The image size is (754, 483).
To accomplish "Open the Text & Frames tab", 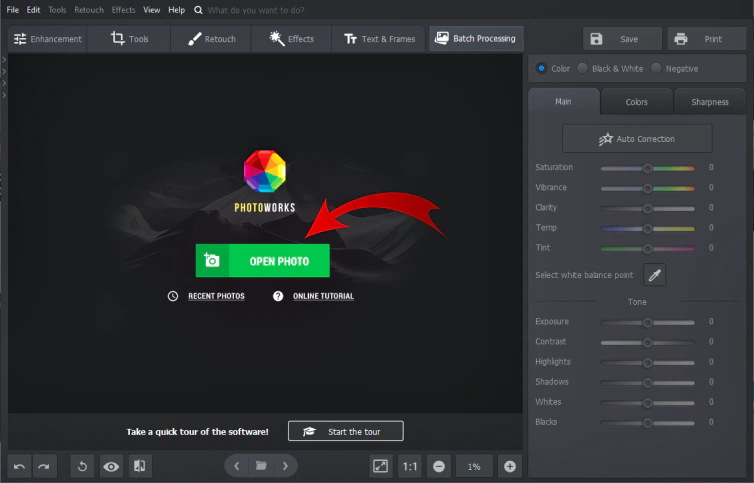I will point(379,39).
